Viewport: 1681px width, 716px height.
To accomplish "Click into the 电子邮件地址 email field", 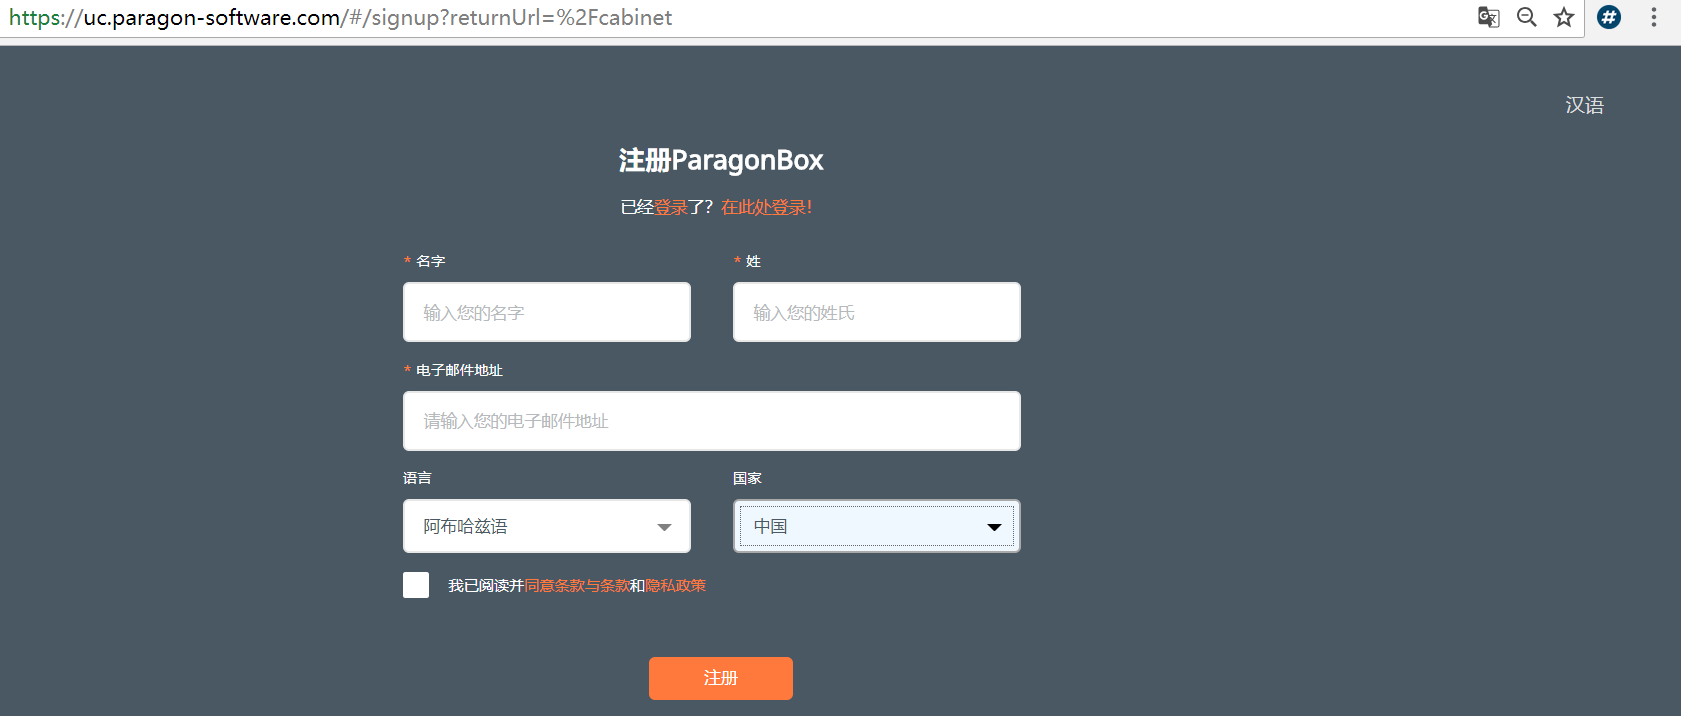I will click(711, 421).
